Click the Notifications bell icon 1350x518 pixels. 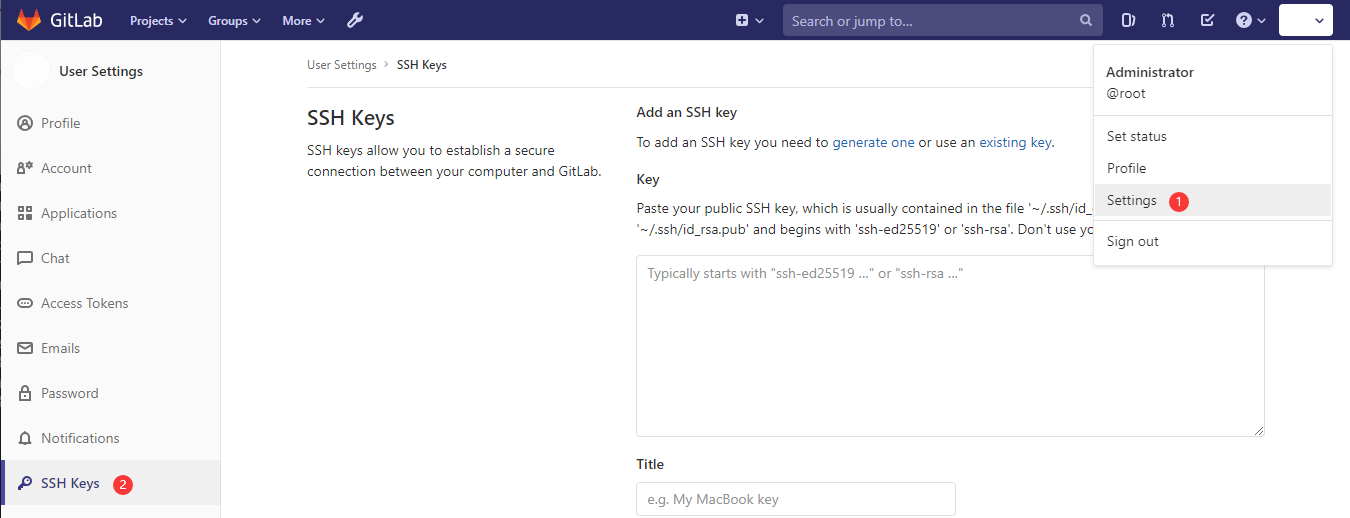[25, 438]
